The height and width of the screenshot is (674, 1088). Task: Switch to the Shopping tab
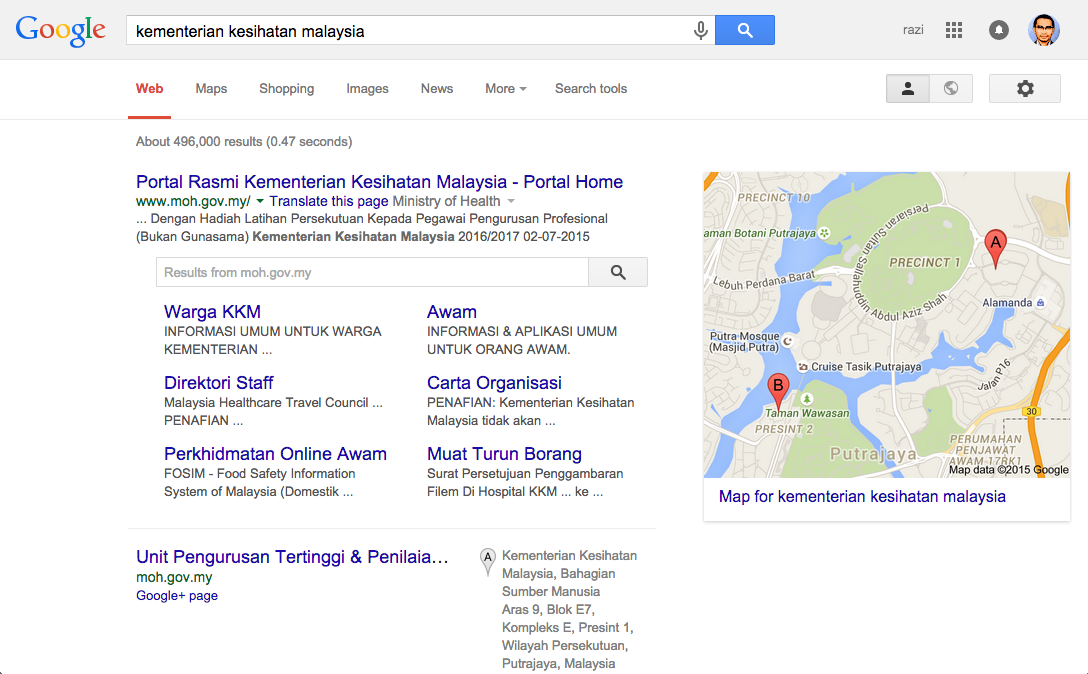tap(287, 89)
